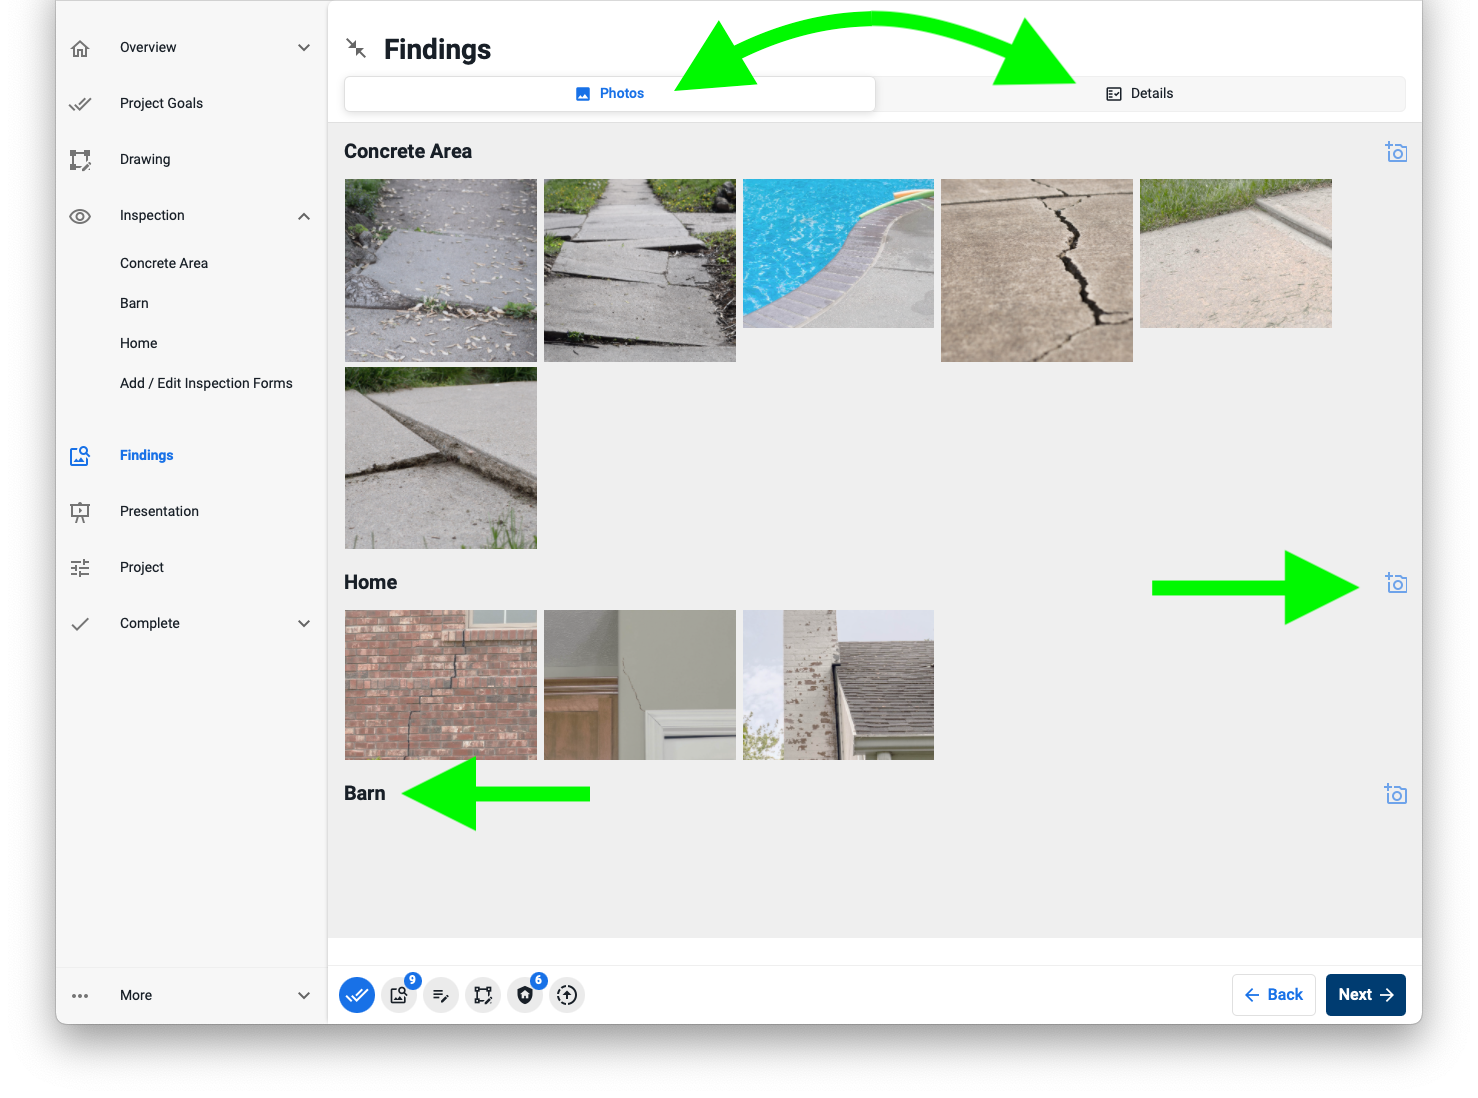This screenshot has height=1098, width=1478.
Task: Click the Drawing sidebar icon
Action: pos(80,160)
